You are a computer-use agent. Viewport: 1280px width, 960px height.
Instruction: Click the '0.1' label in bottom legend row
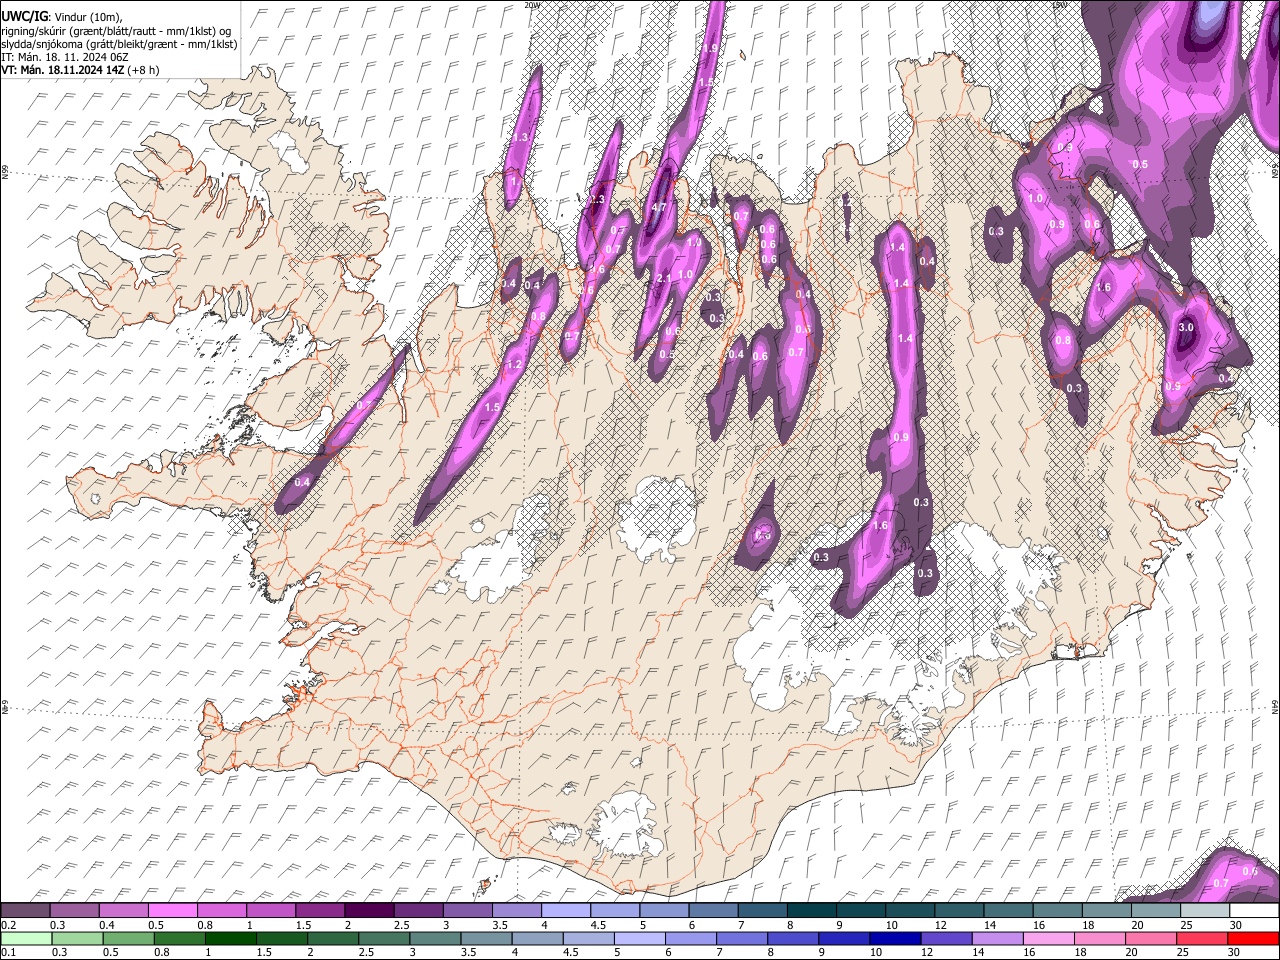click(x=9, y=952)
